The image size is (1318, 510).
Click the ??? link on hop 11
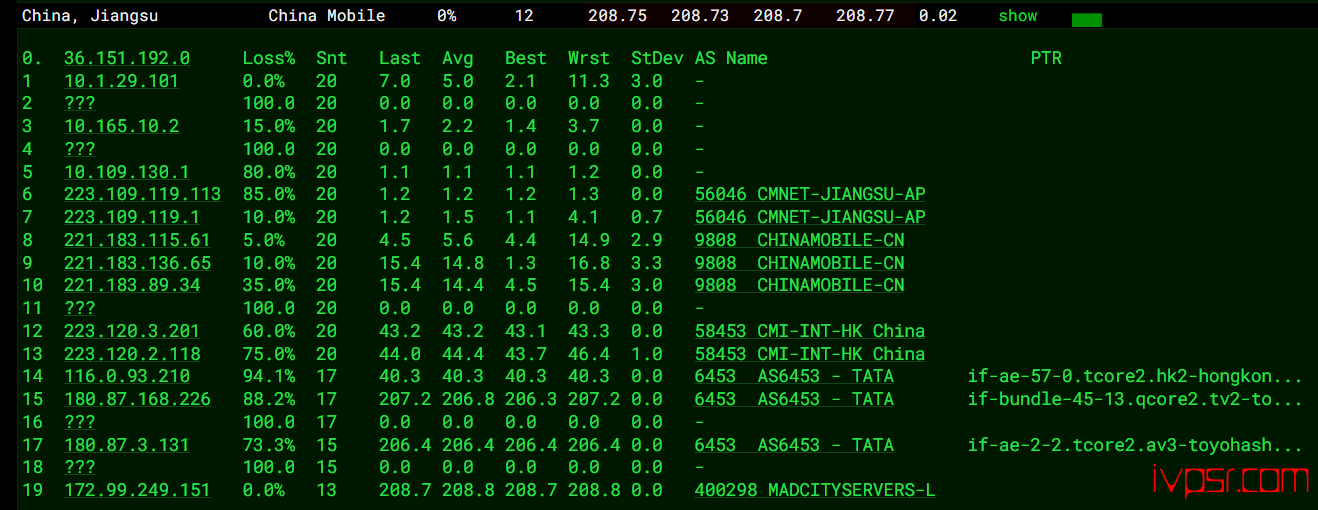79,308
